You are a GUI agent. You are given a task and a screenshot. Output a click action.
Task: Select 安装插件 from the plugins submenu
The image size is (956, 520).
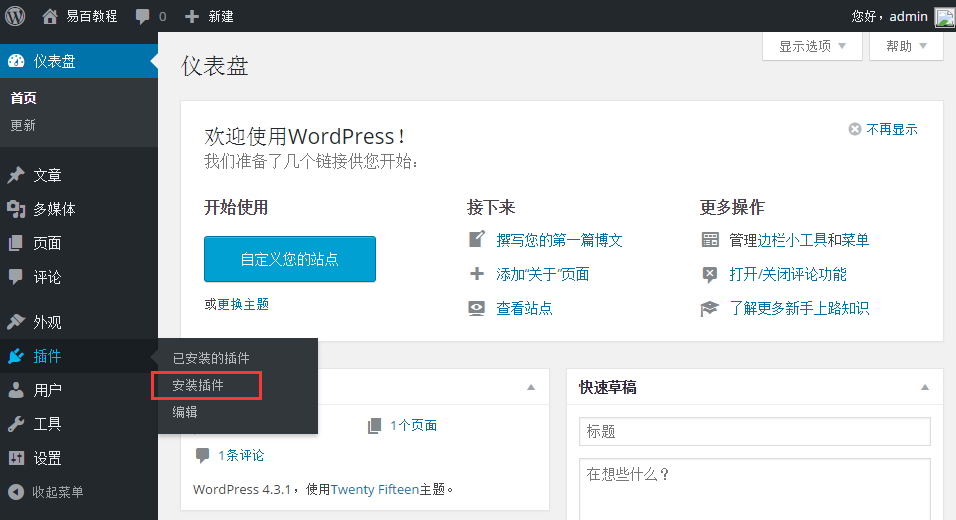coord(198,385)
